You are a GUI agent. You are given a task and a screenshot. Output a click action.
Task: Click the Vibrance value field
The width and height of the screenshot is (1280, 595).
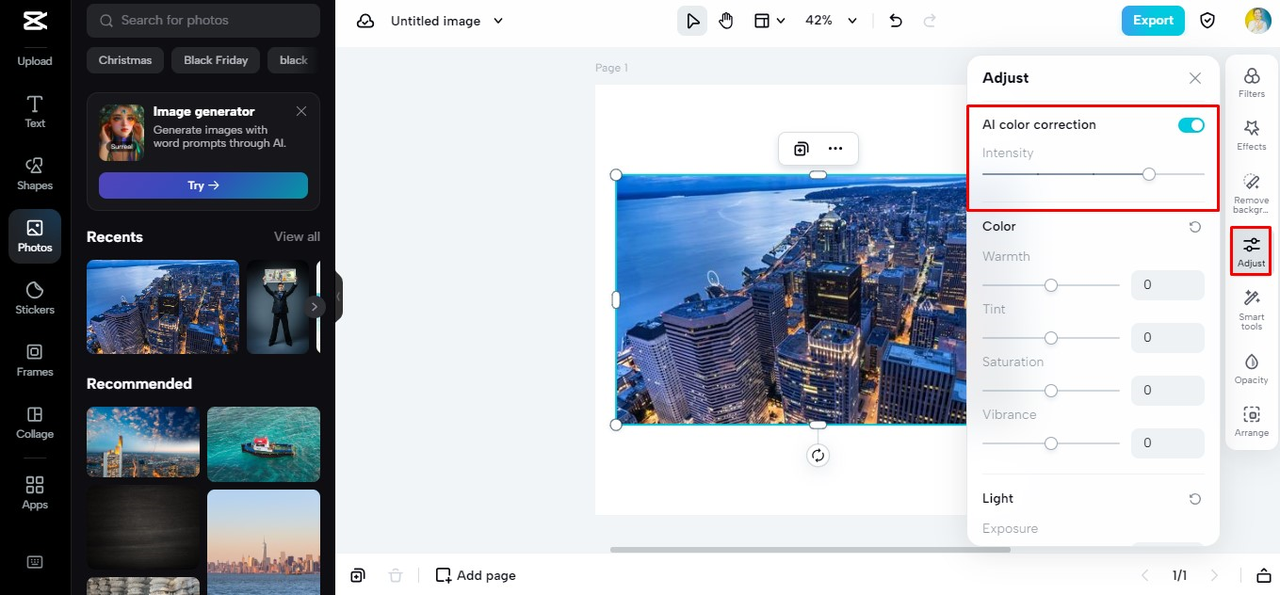click(x=1167, y=443)
